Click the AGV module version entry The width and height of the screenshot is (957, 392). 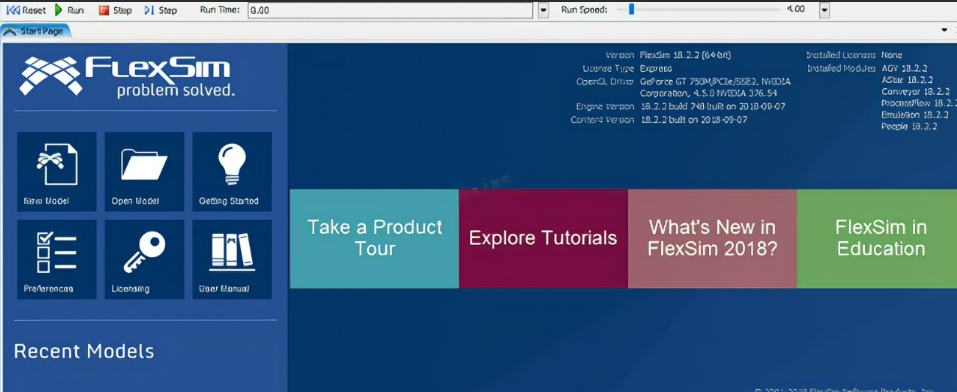point(905,68)
